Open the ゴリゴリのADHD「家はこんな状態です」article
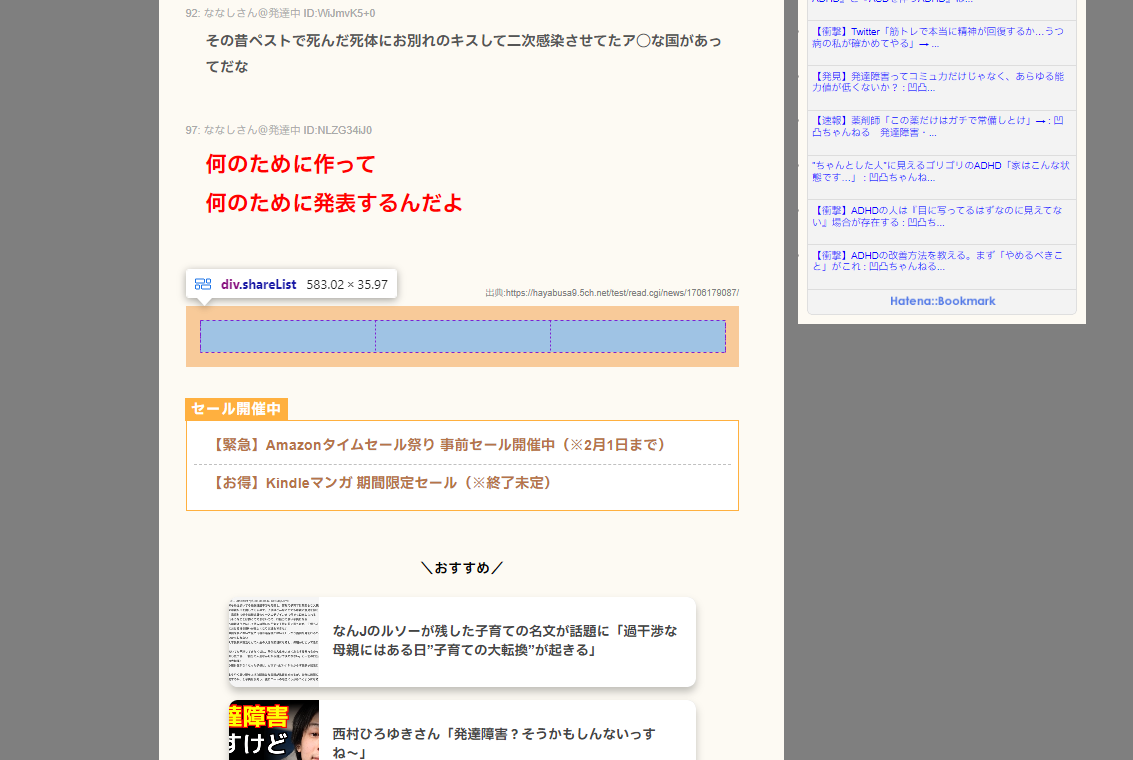This screenshot has width=1133, height=760. [x=939, y=171]
